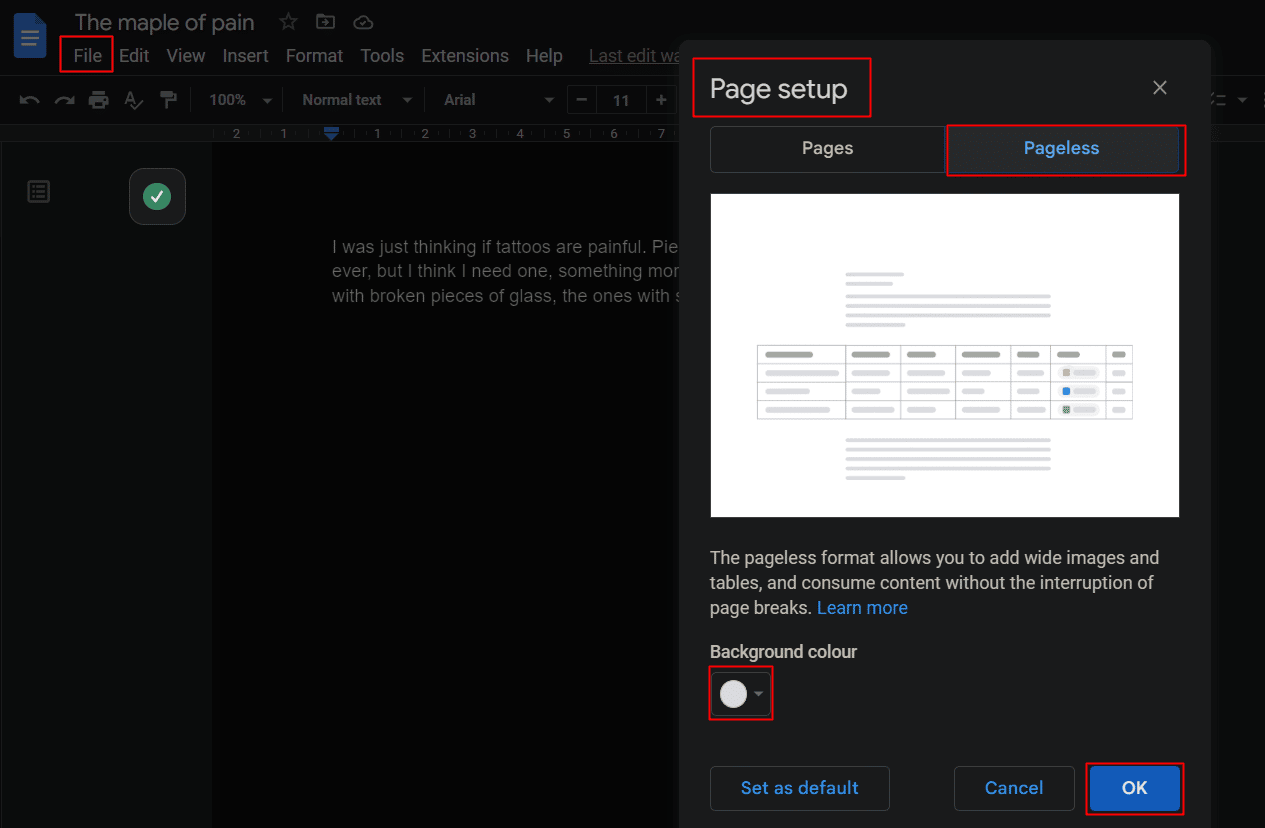Click the font size 11 field

pyautogui.click(x=621, y=100)
